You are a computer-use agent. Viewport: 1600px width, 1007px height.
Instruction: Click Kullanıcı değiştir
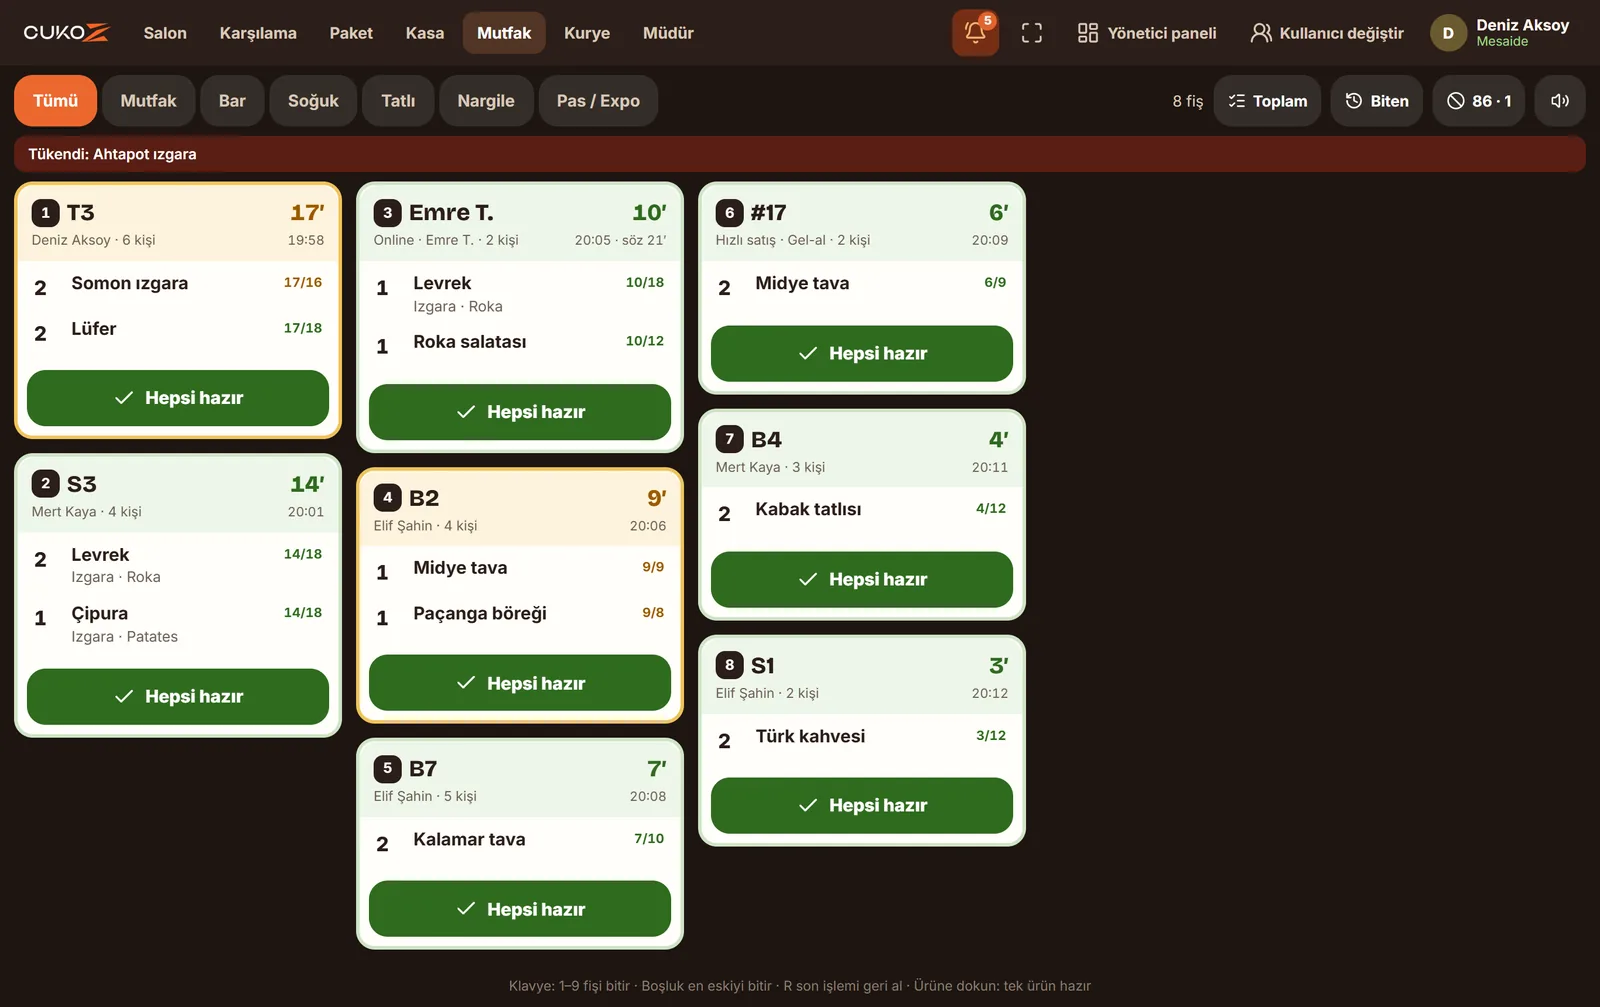(x=1327, y=33)
